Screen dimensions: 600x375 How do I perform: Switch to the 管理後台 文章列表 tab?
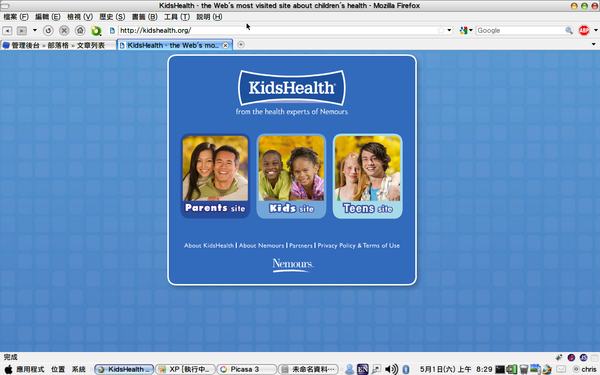[58, 45]
